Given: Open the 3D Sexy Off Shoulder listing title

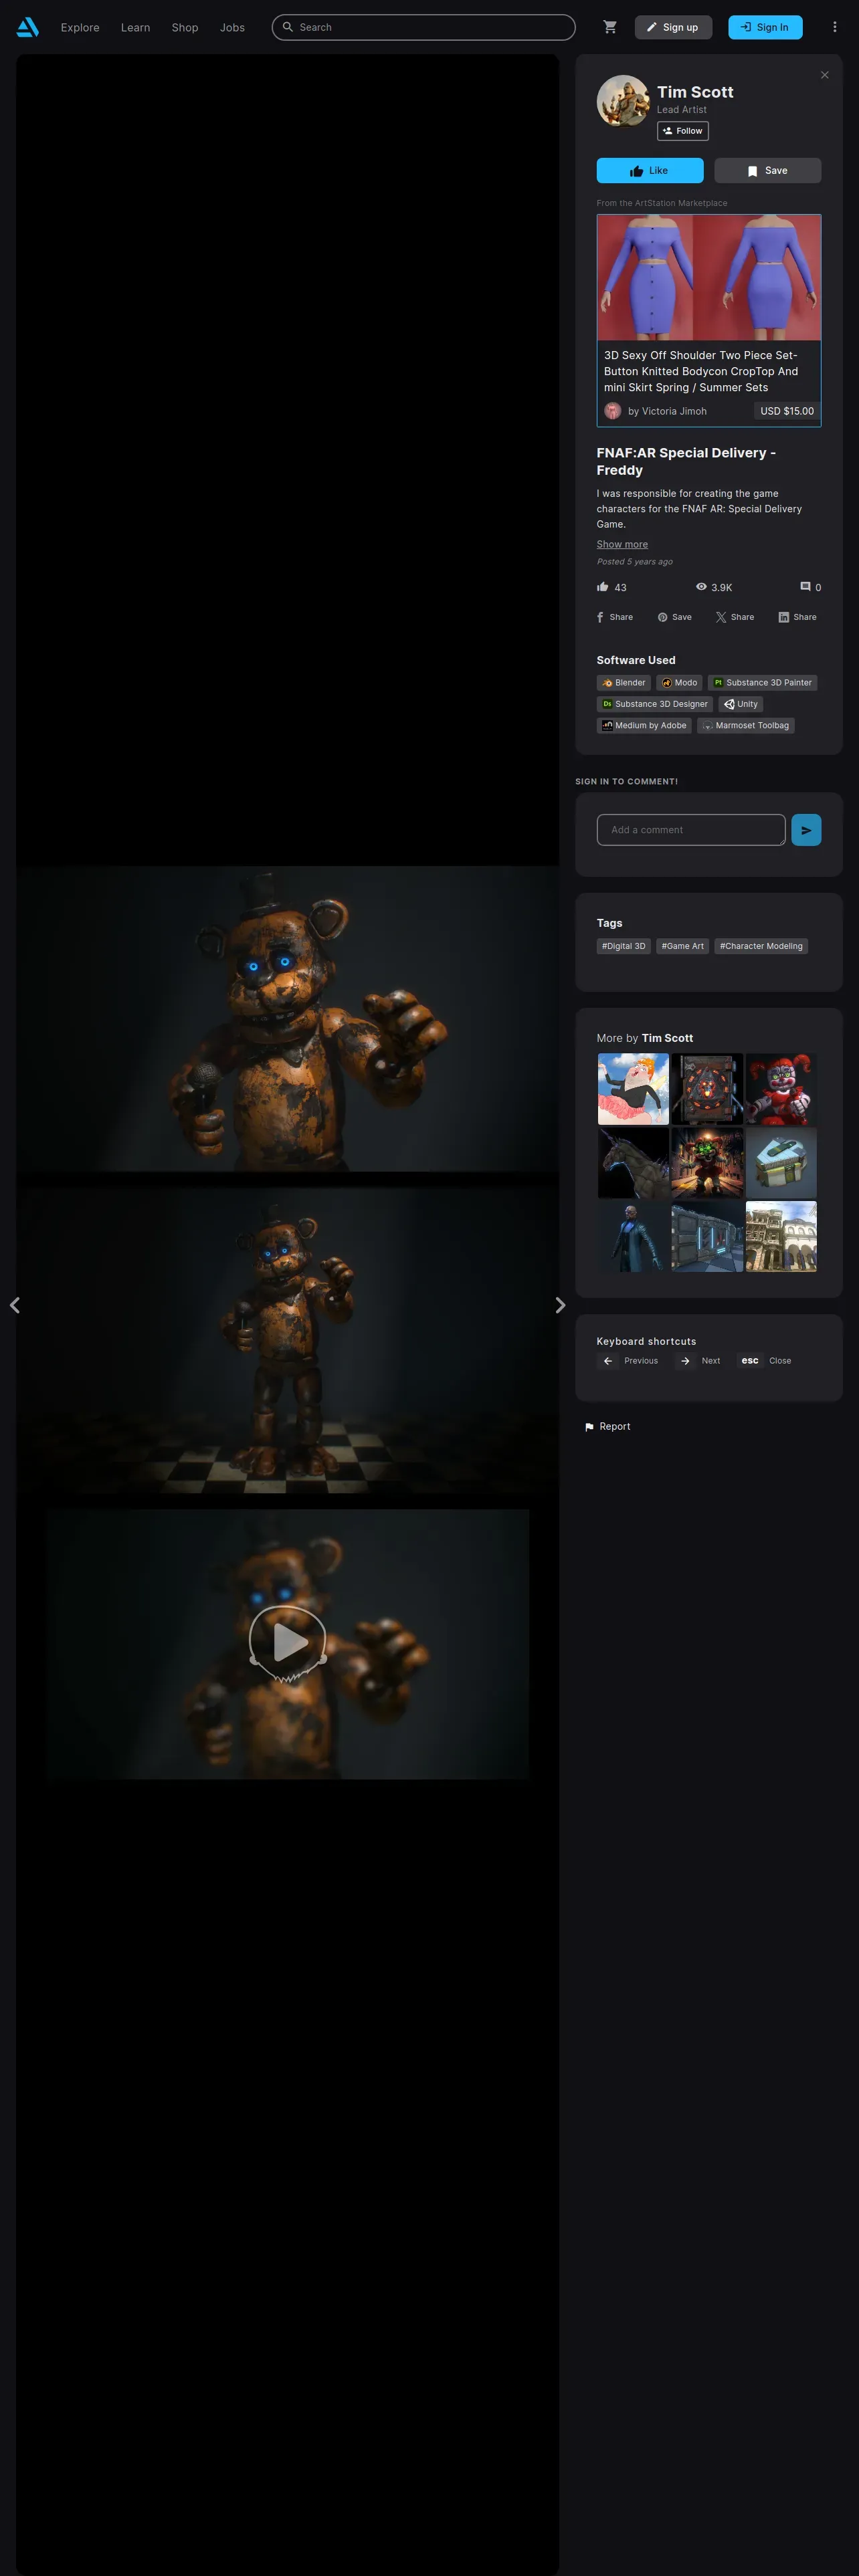Looking at the screenshot, I should 701,371.
